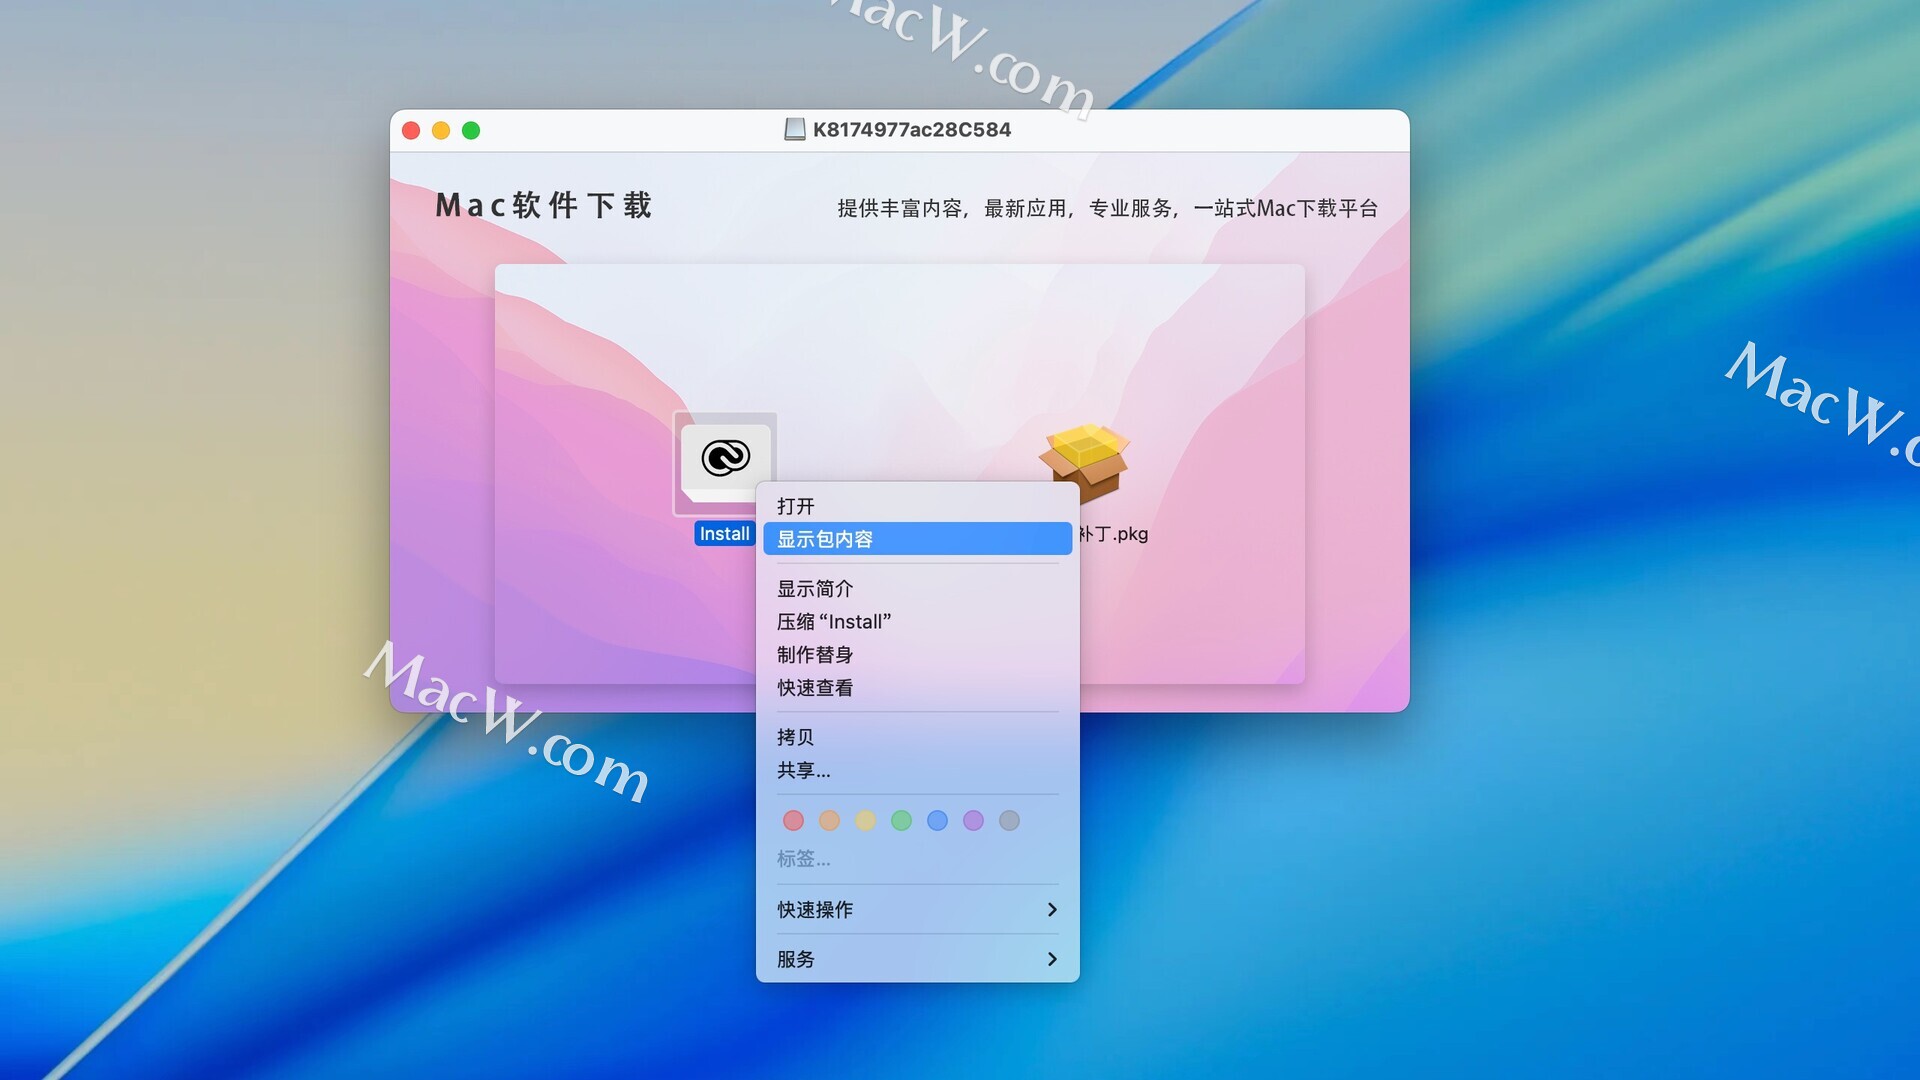The width and height of the screenshot is (1920, 1080).
Task: Select 压缩 "Install" menu entry
Action: 917,622
